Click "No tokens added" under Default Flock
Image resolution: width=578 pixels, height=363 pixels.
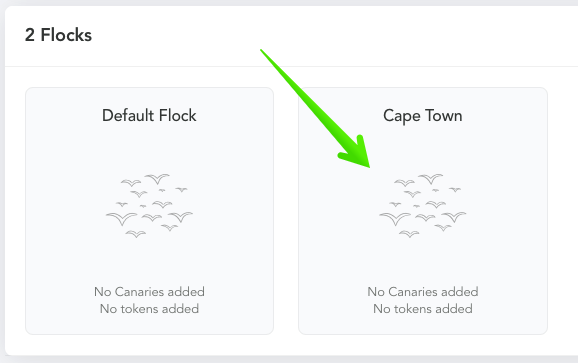tap(149, 308)
